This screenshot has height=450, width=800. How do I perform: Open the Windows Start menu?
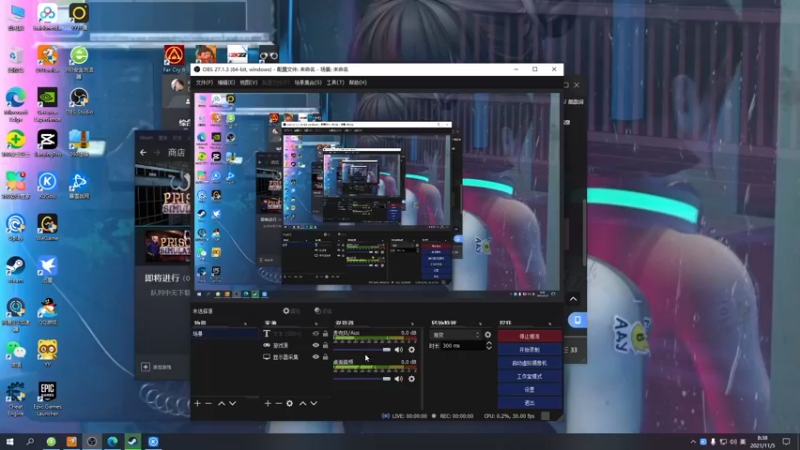(10, 442)
